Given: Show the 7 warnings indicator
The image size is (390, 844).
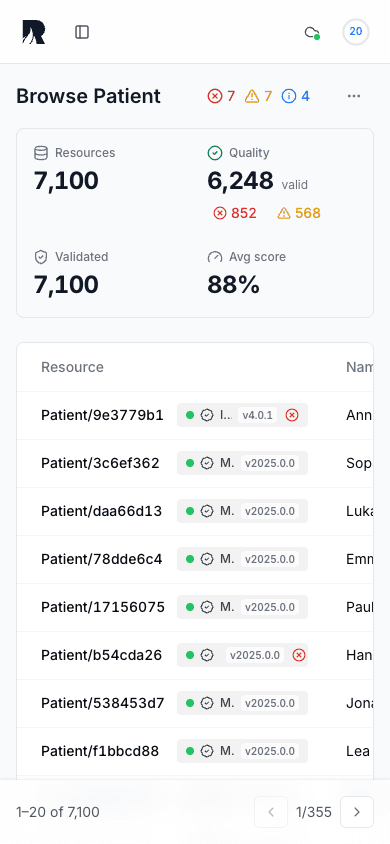Looking at the screenshot, I should point(258,96).
